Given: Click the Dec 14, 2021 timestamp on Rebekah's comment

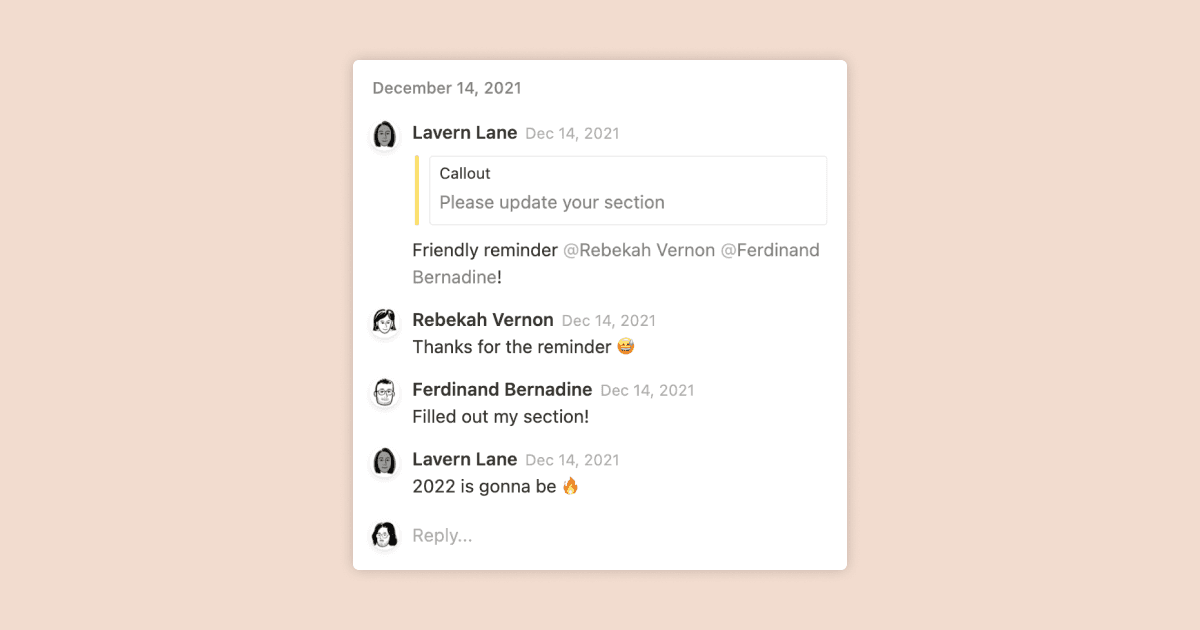Looking at the screenshot, I should click(609, 320).
